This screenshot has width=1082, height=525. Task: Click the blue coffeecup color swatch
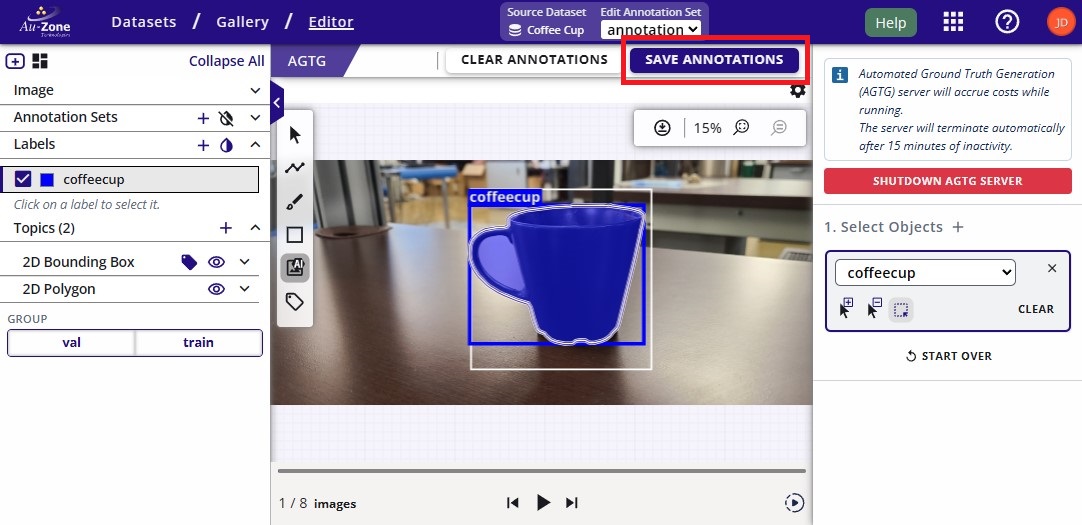point(47,180)
